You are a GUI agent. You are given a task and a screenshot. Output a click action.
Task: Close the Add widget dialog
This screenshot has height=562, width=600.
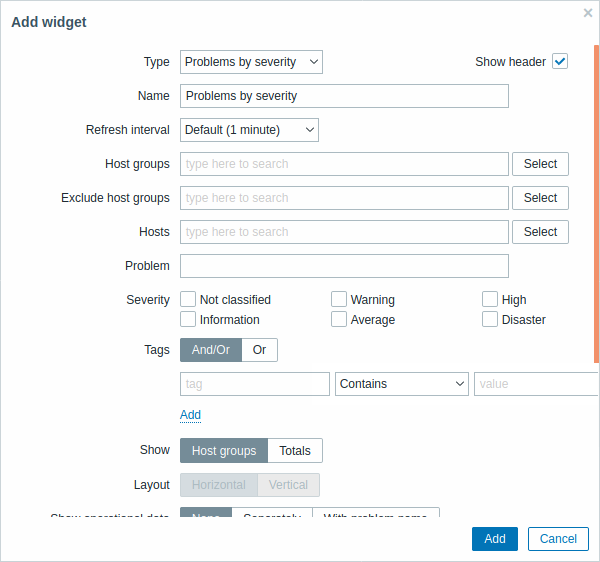(587, 13)
